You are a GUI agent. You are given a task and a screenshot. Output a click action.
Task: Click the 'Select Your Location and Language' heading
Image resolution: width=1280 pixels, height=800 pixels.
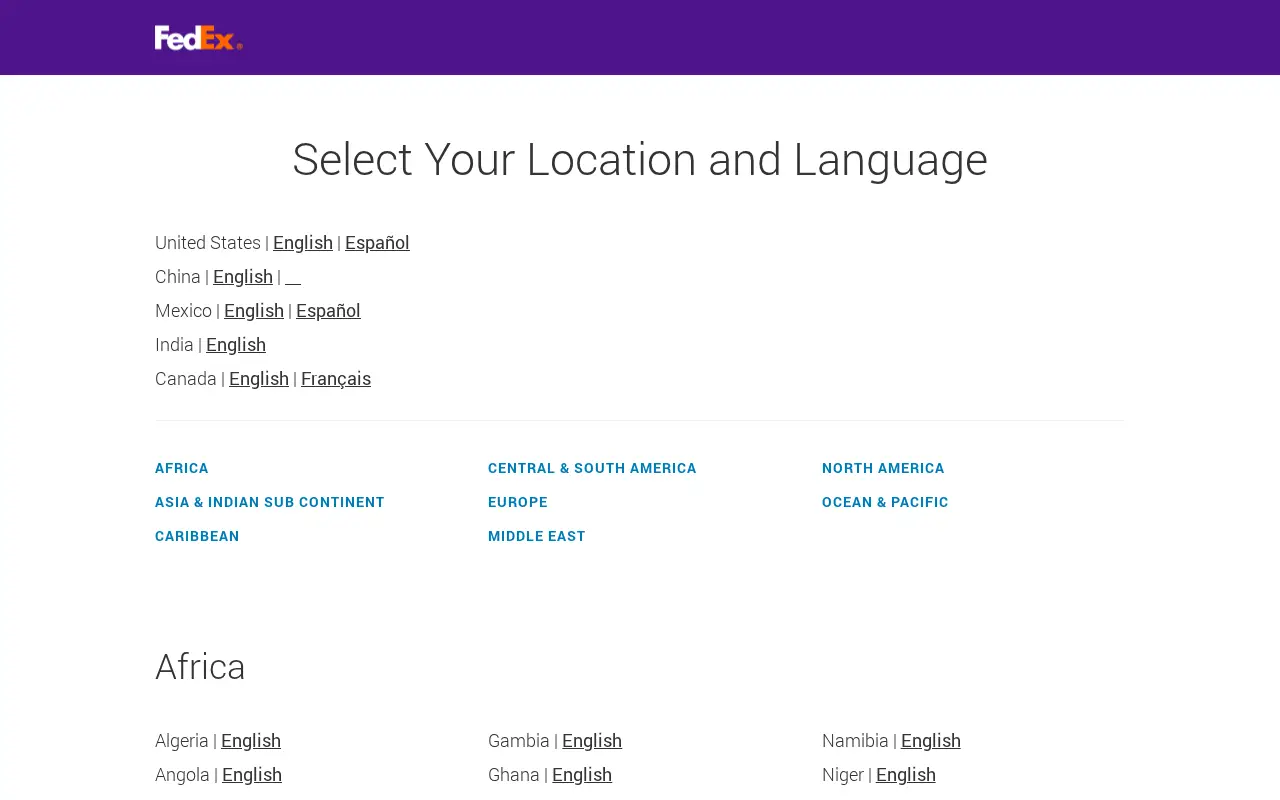click(640, 159)
